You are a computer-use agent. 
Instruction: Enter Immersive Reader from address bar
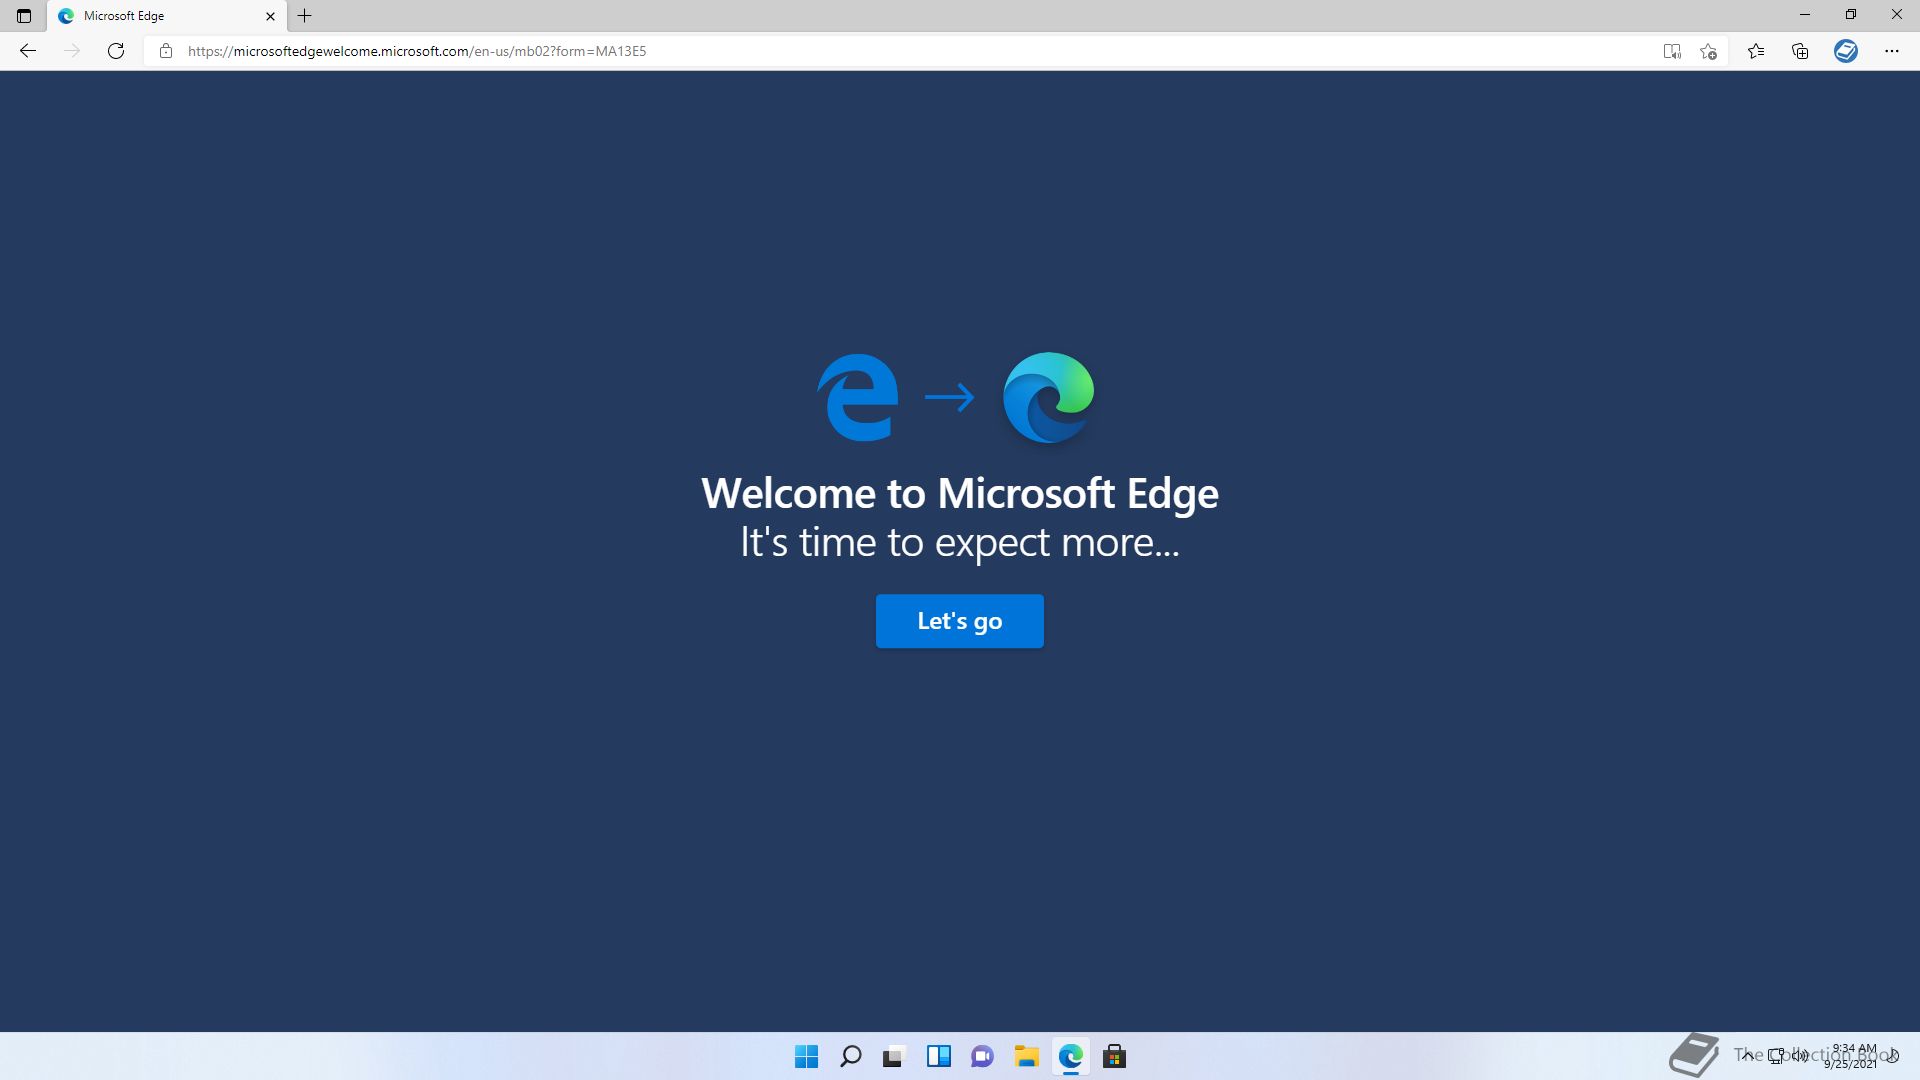(1672, 51)
